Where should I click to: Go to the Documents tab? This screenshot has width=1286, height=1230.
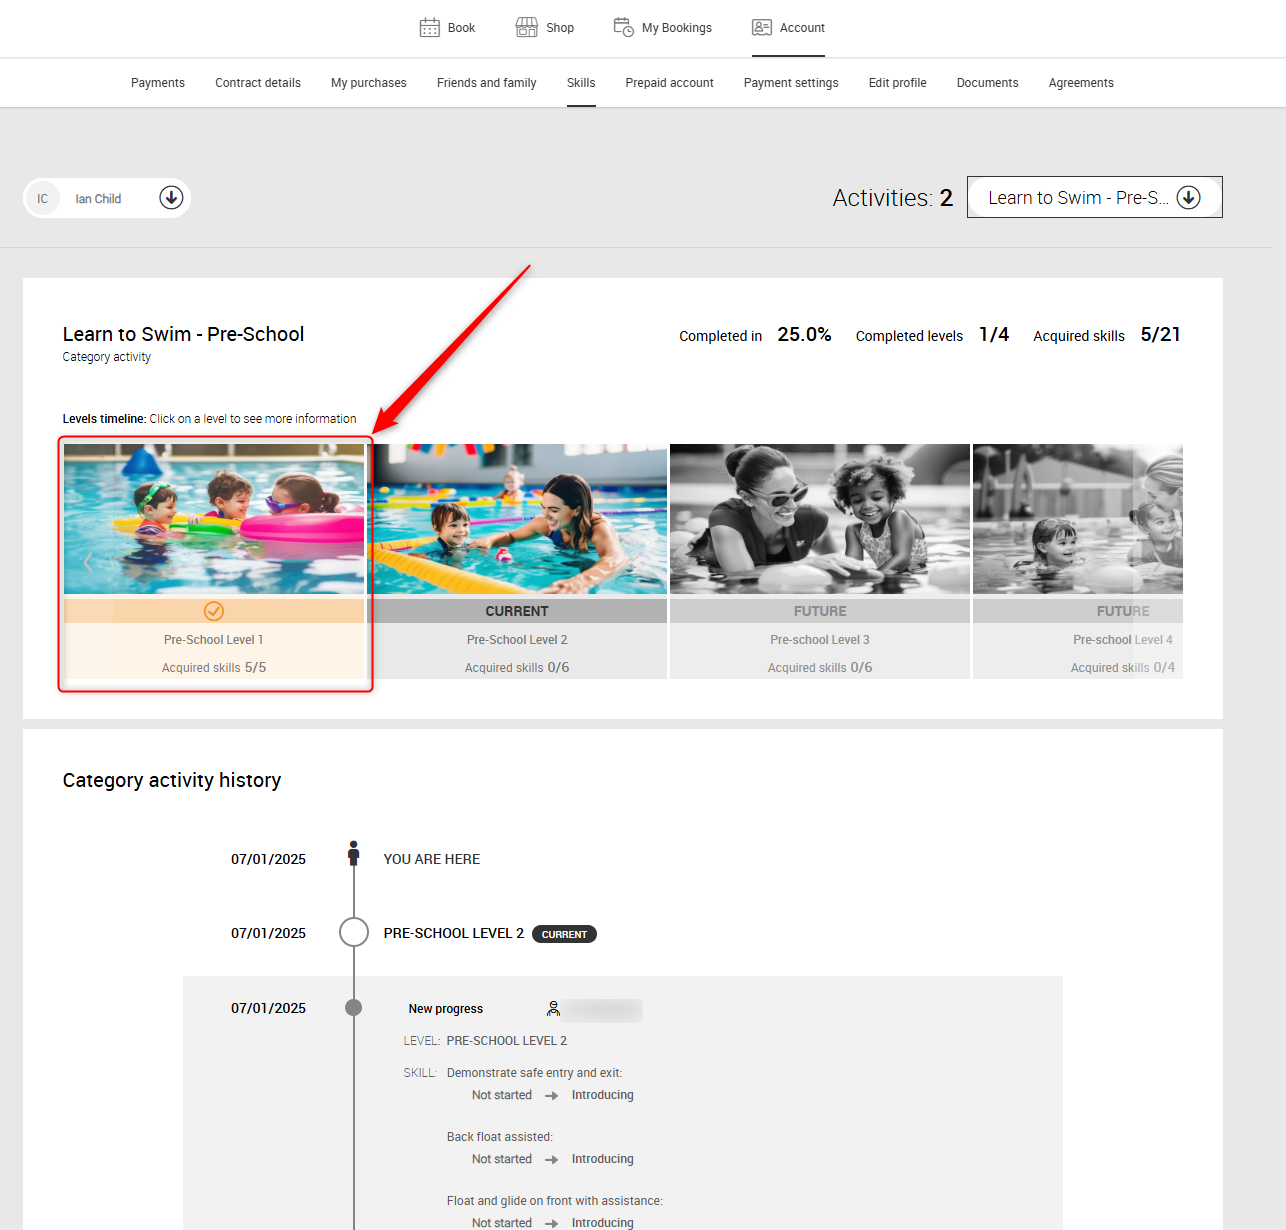coord(987,83)
